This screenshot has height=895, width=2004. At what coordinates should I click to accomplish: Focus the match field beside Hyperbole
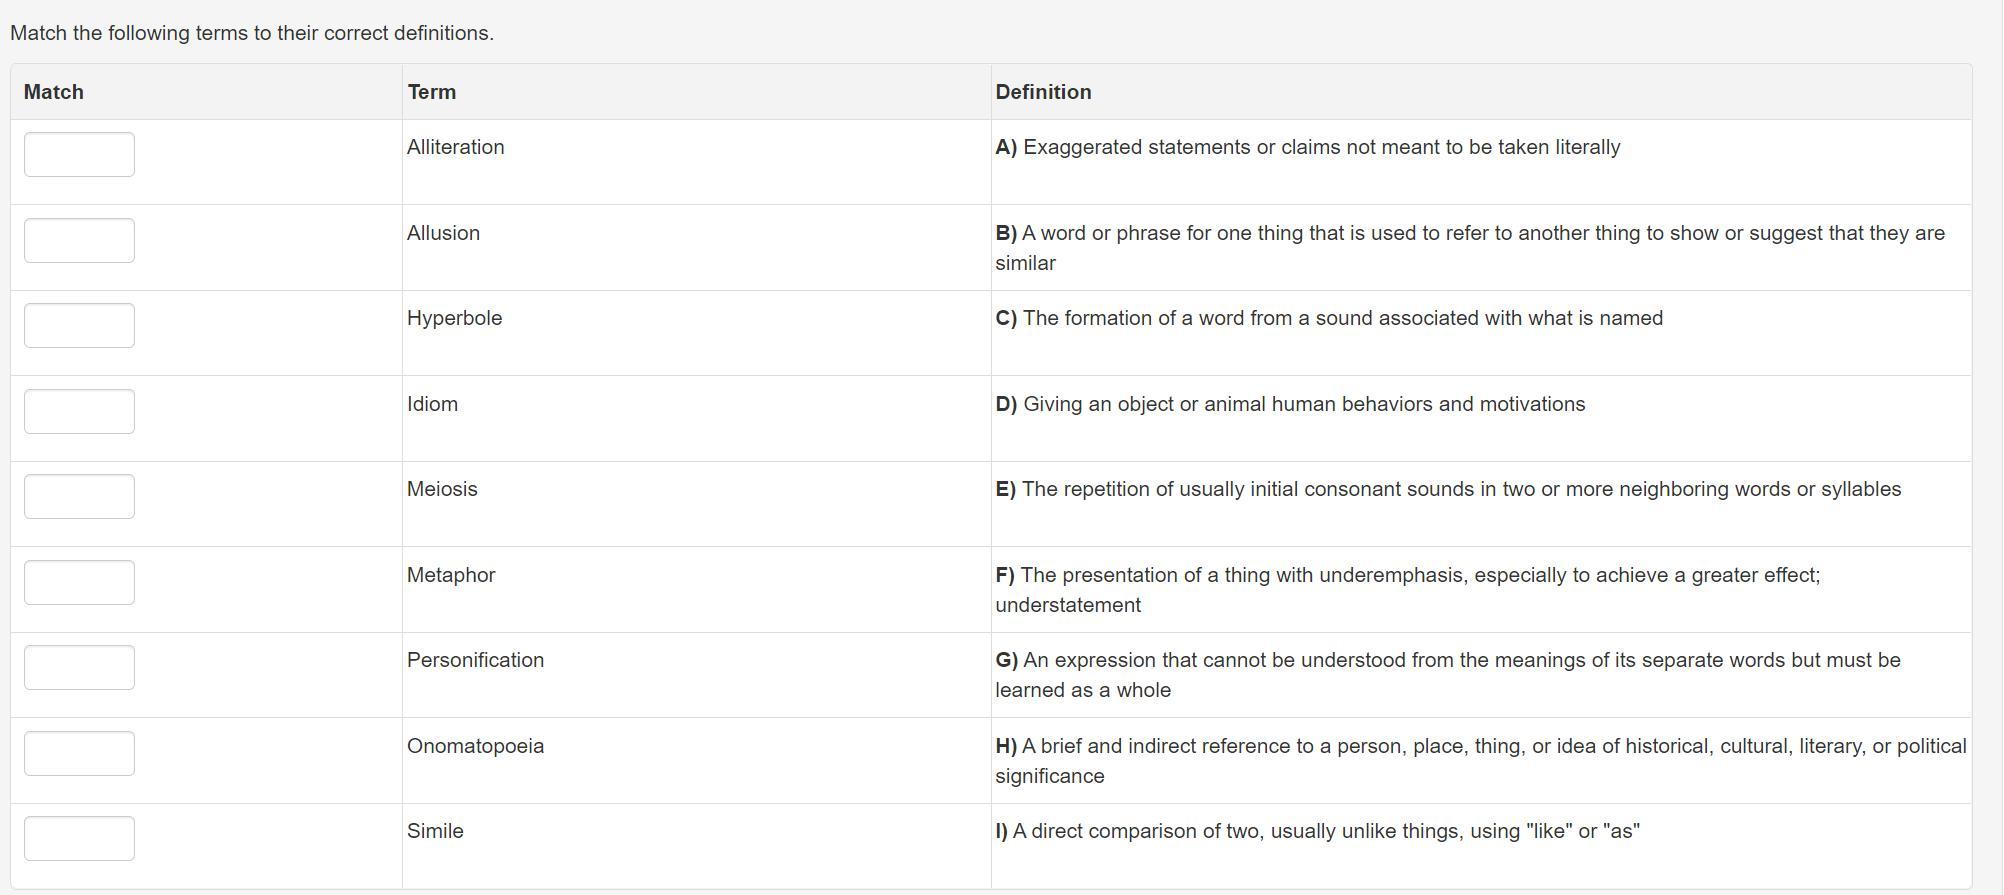click(79, 326)
